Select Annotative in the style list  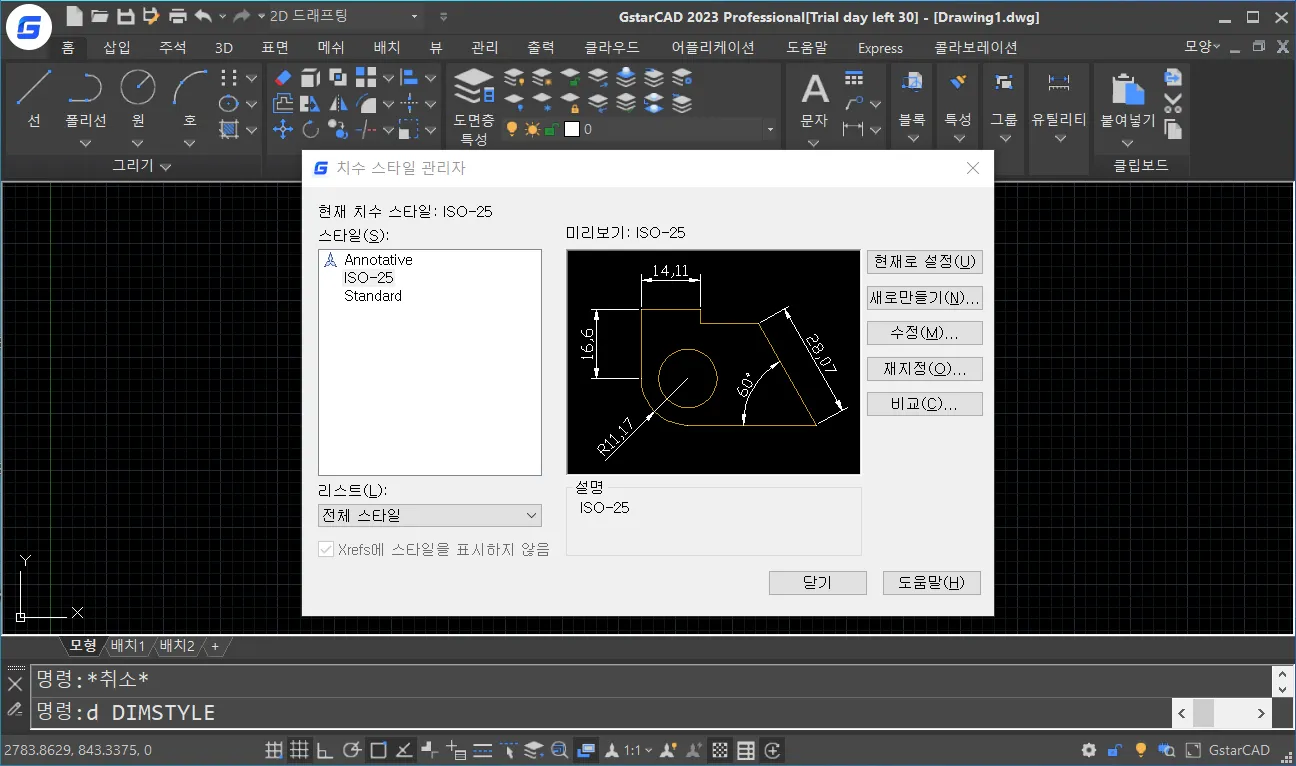pyautogui.click(x=378, y=260)
